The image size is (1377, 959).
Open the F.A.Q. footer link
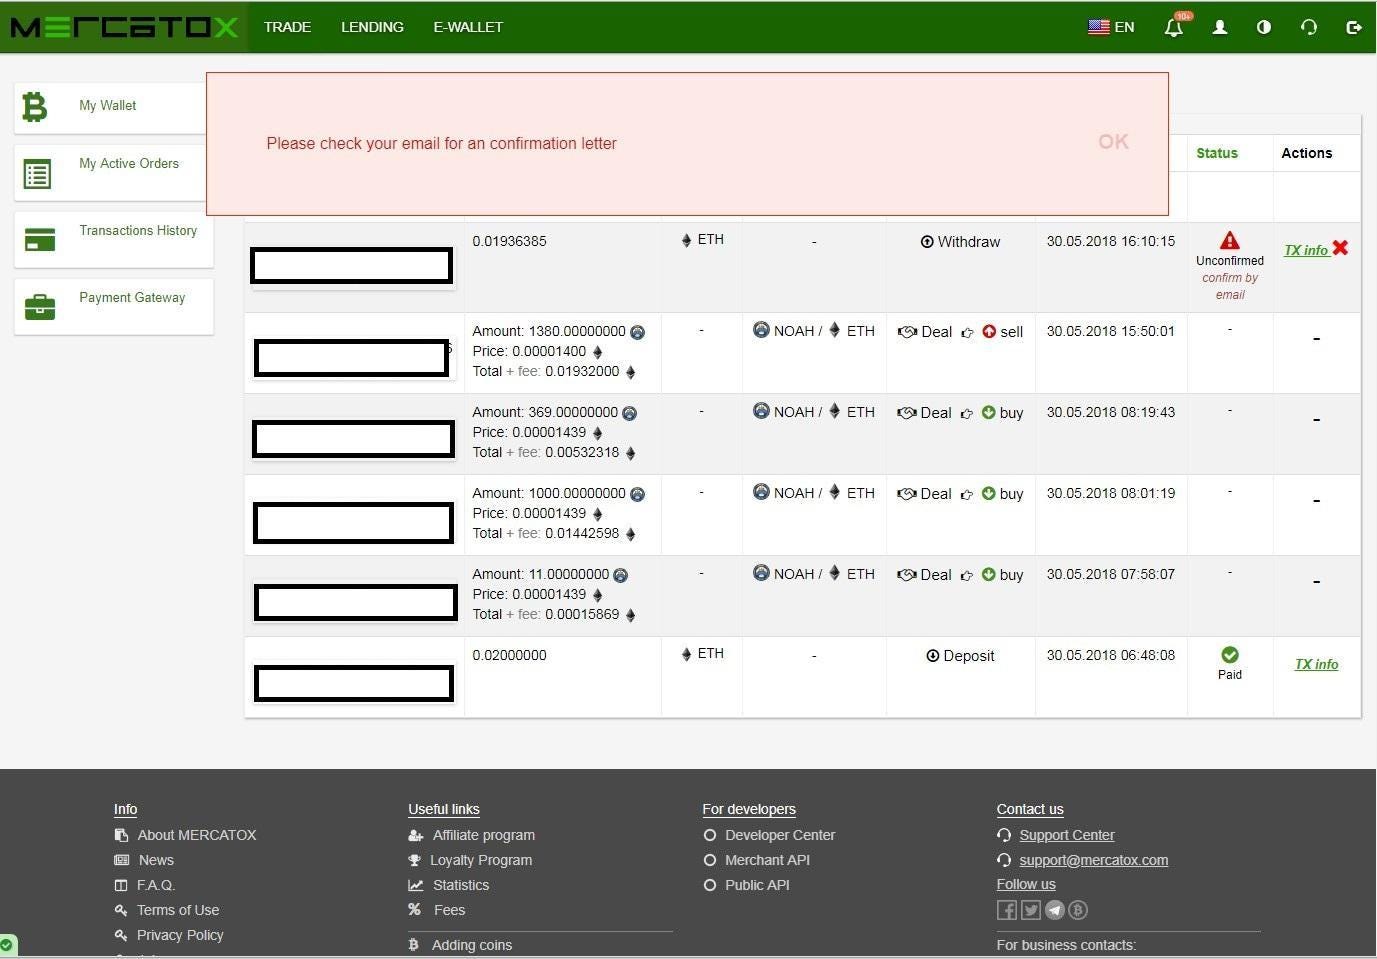156,885
